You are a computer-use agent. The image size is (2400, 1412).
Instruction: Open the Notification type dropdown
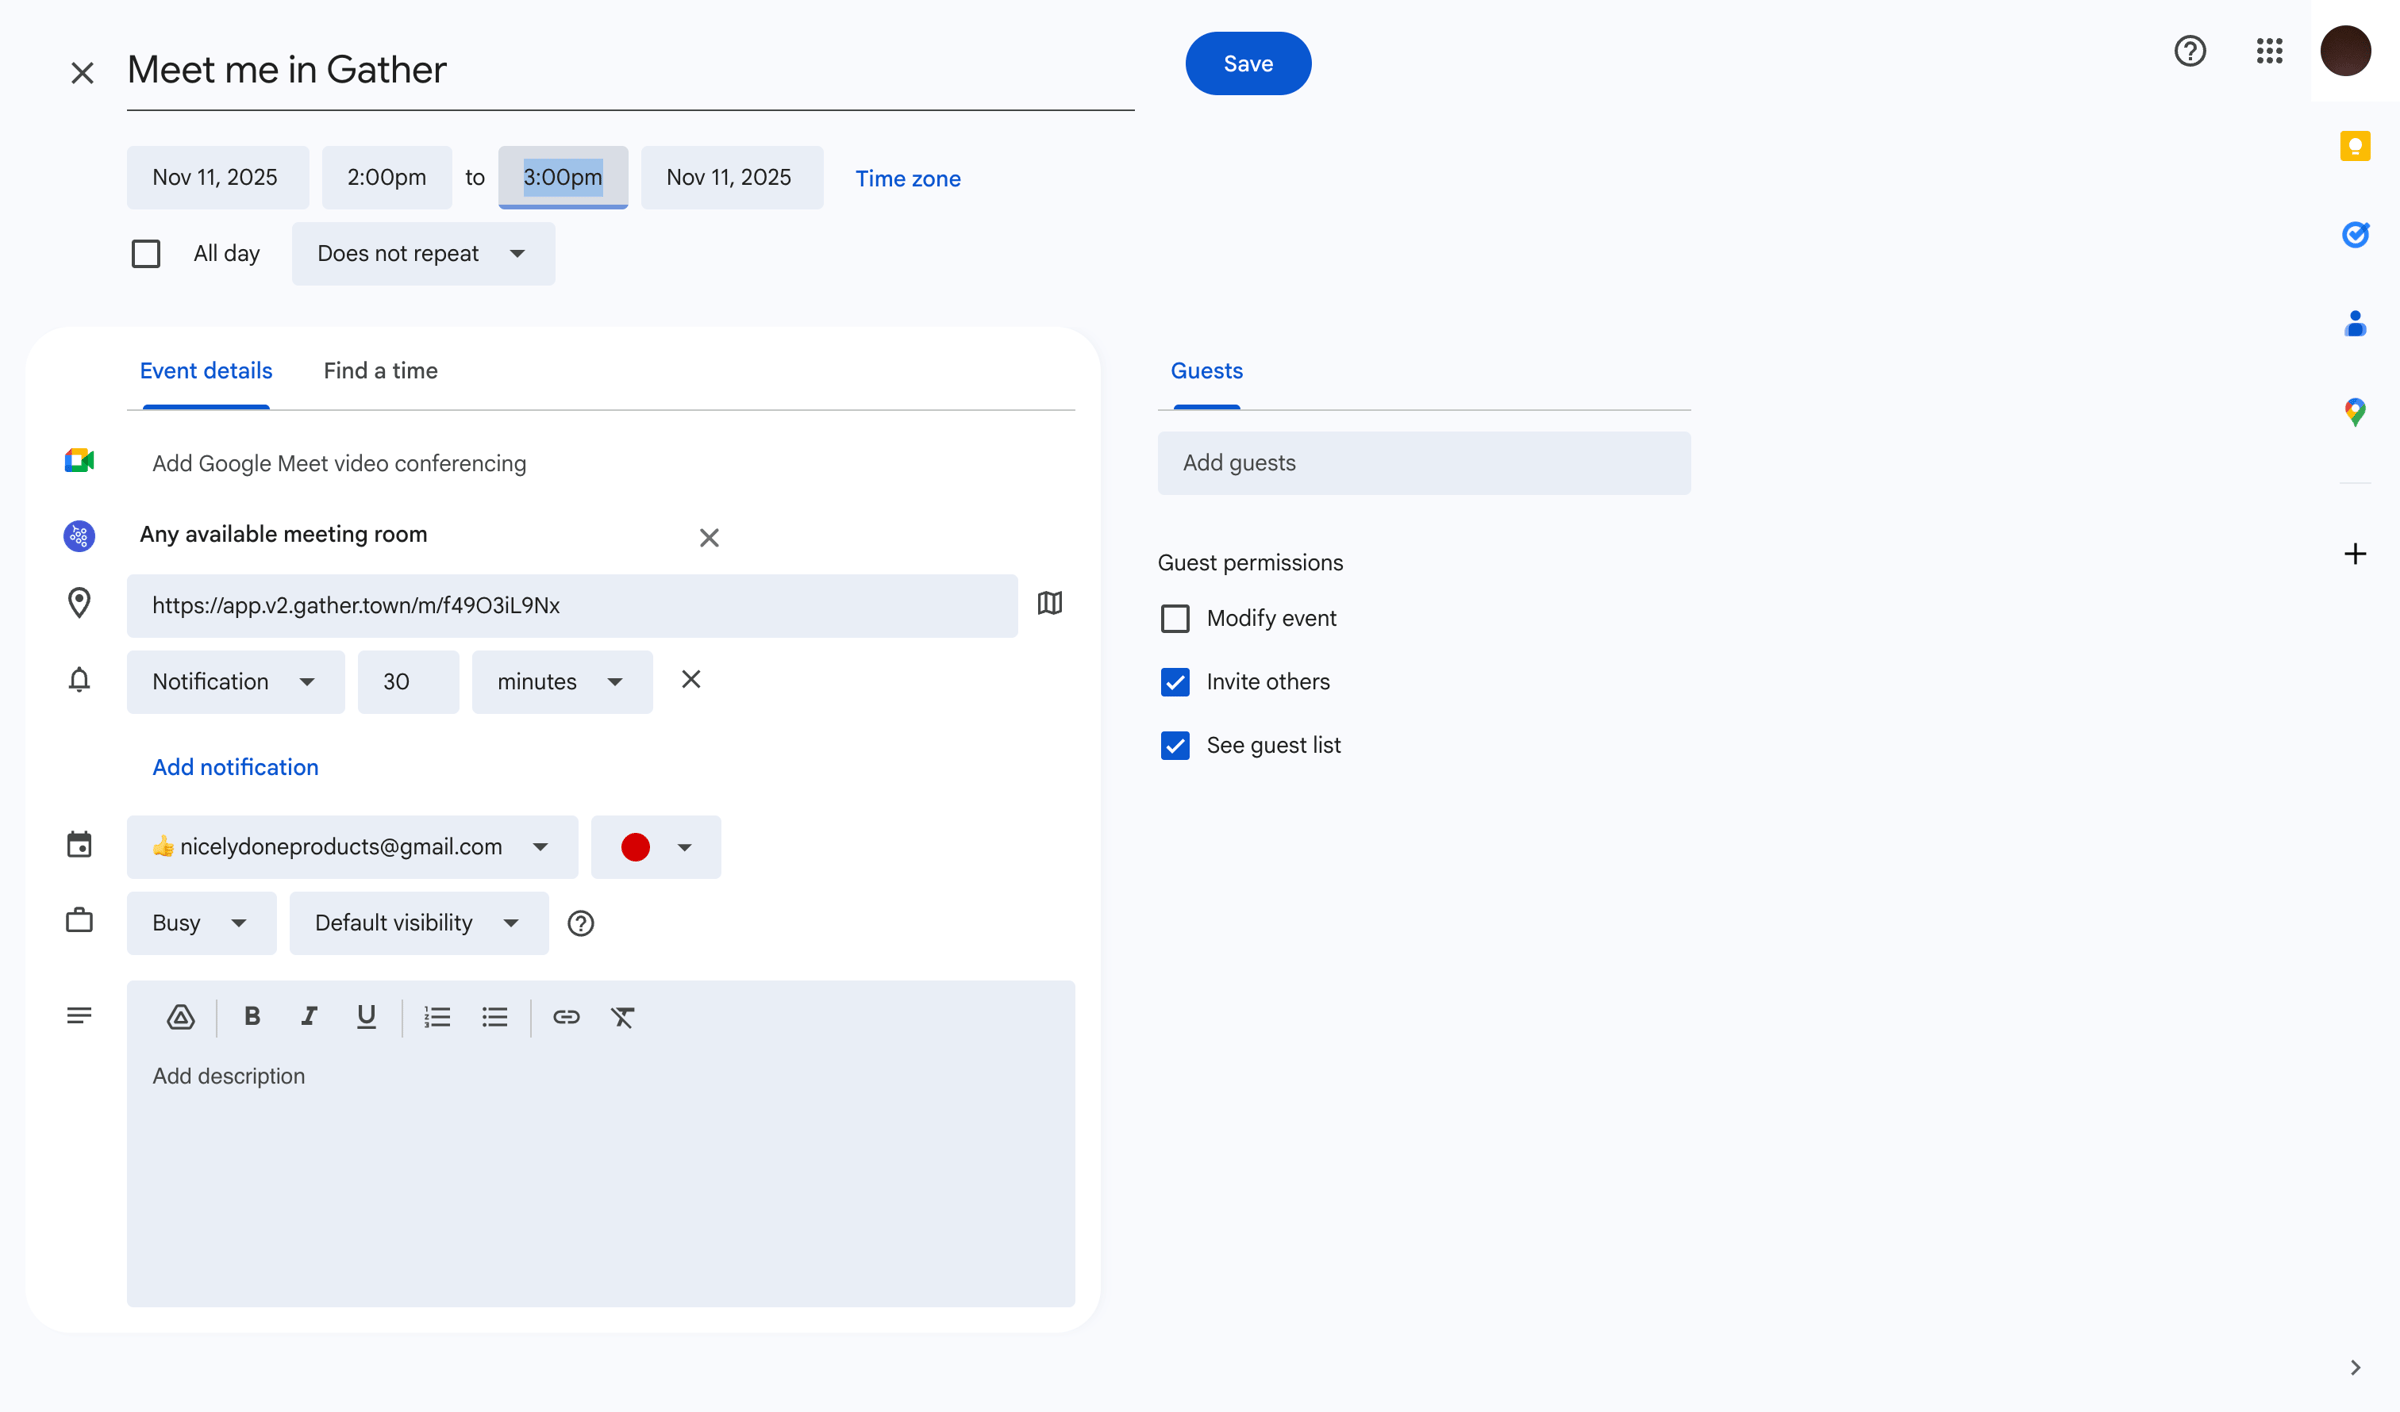coord(235,682)
